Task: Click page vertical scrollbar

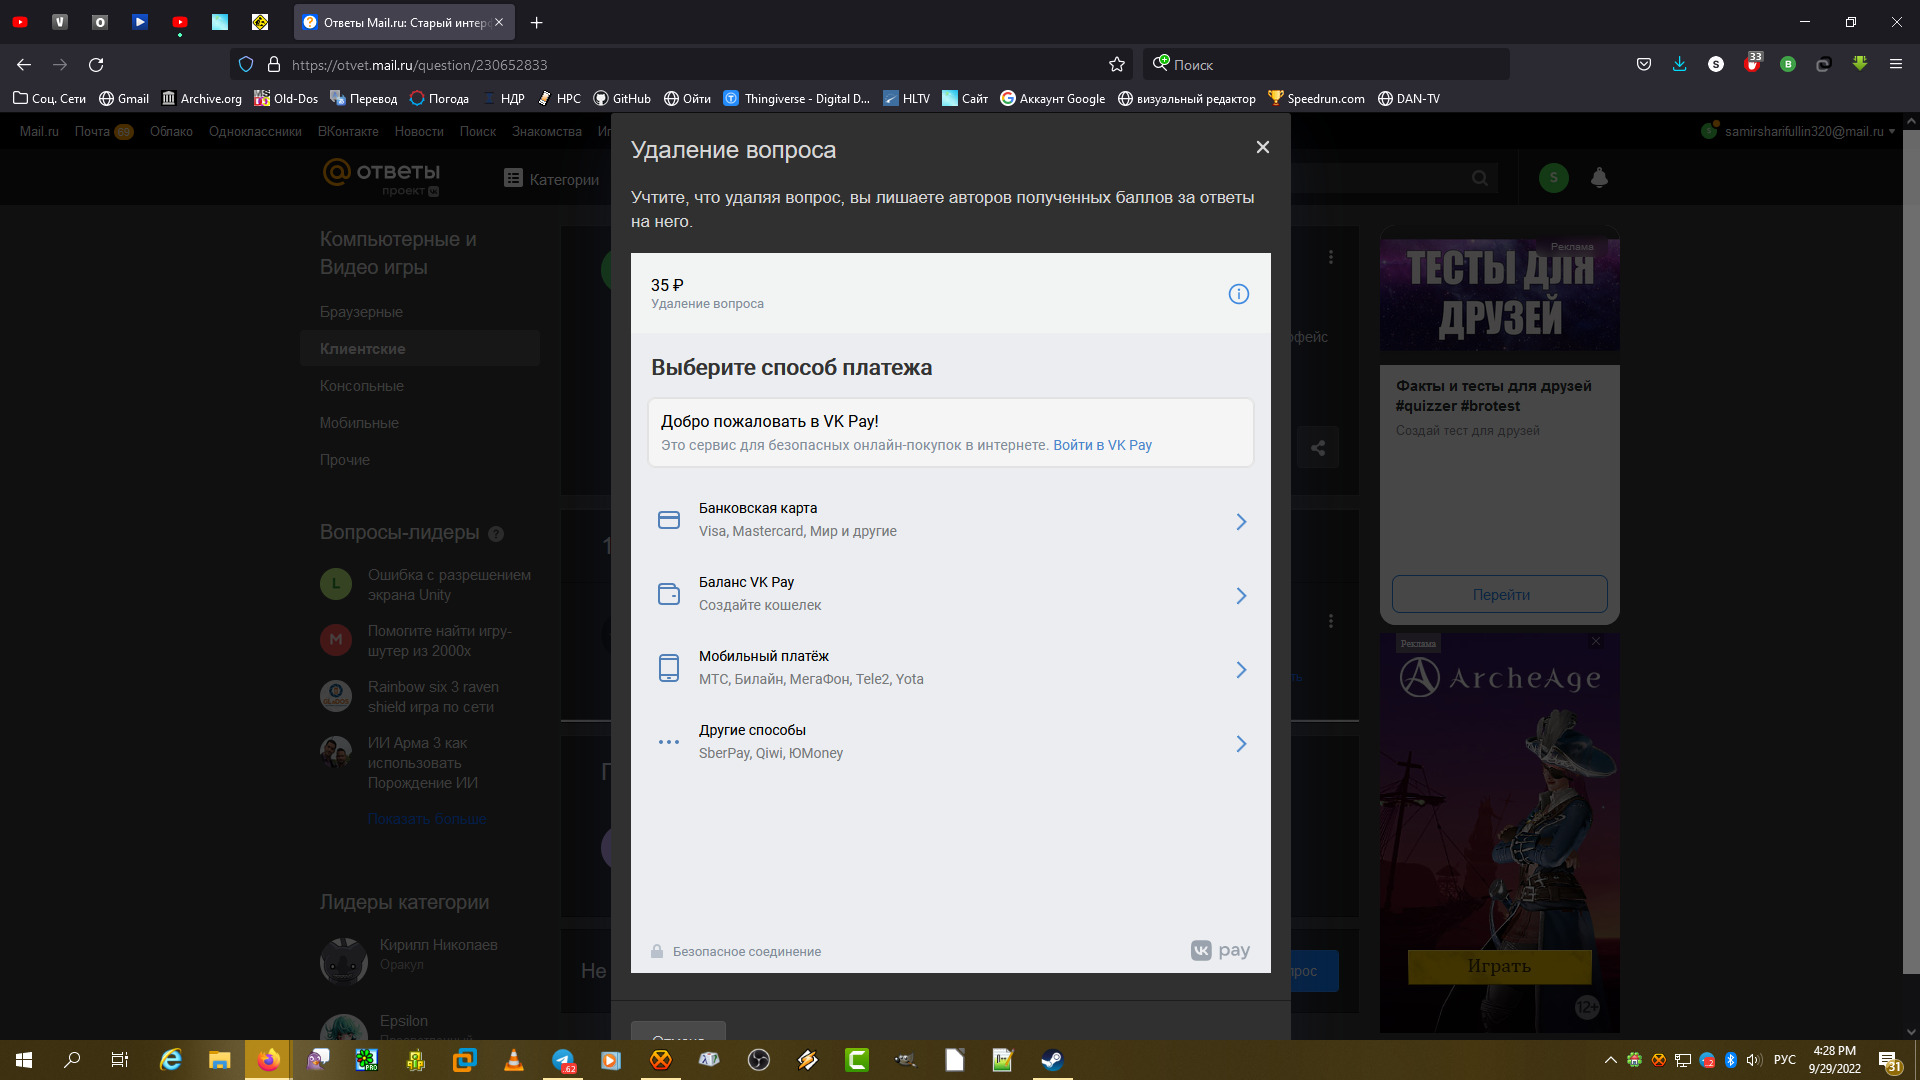Action: pyautogui.click(x=1911, y=550)
